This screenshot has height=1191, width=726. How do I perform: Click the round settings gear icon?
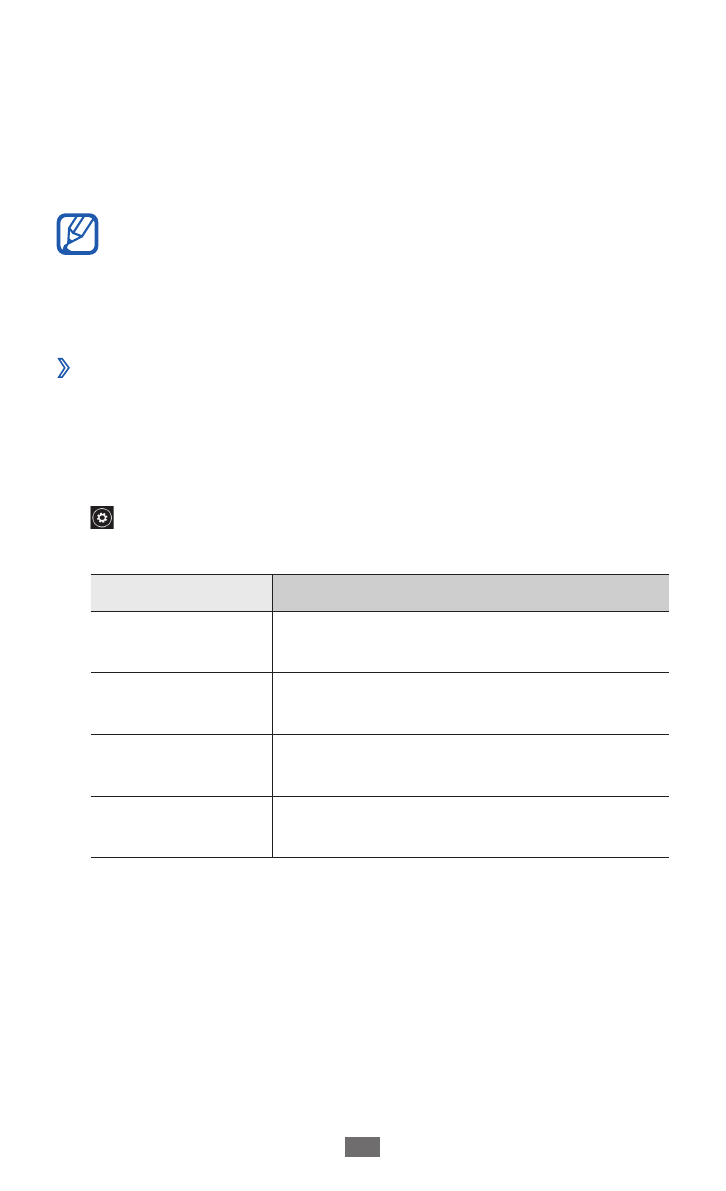tap(103, 517)
